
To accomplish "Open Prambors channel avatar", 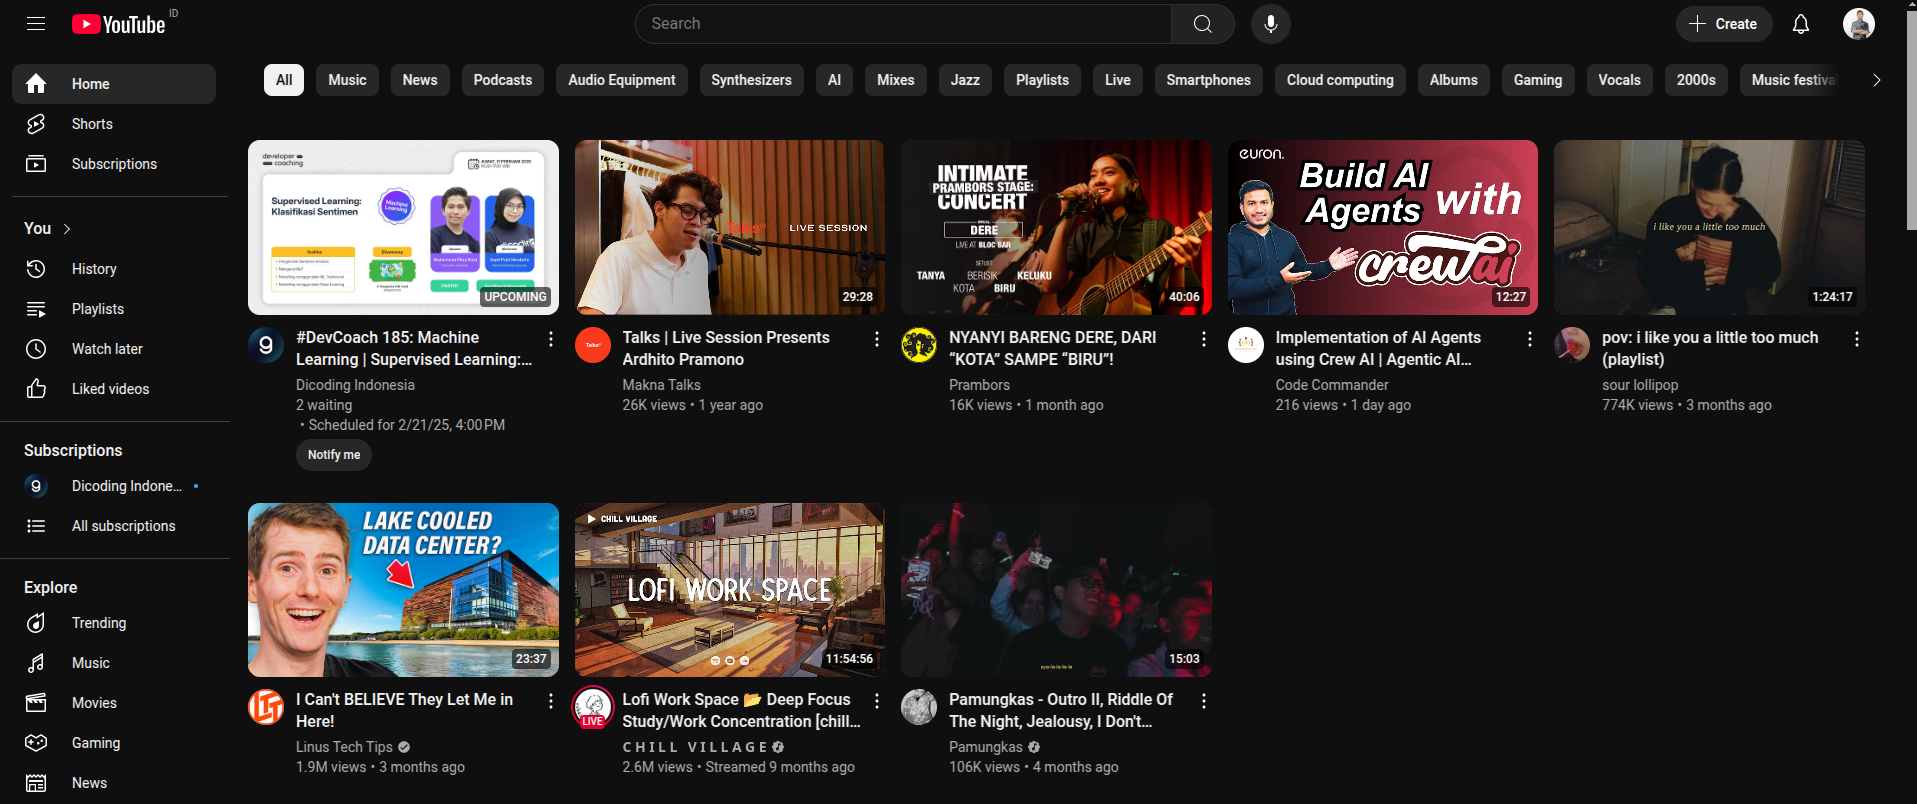I will (x=919, y=346).
